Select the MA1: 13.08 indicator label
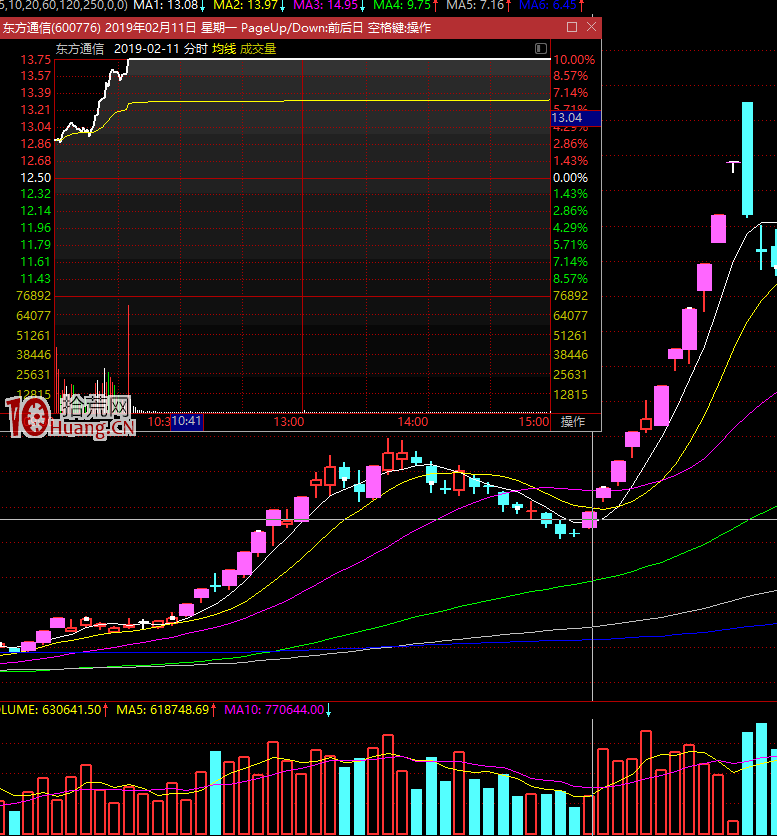 pos(169,5)
